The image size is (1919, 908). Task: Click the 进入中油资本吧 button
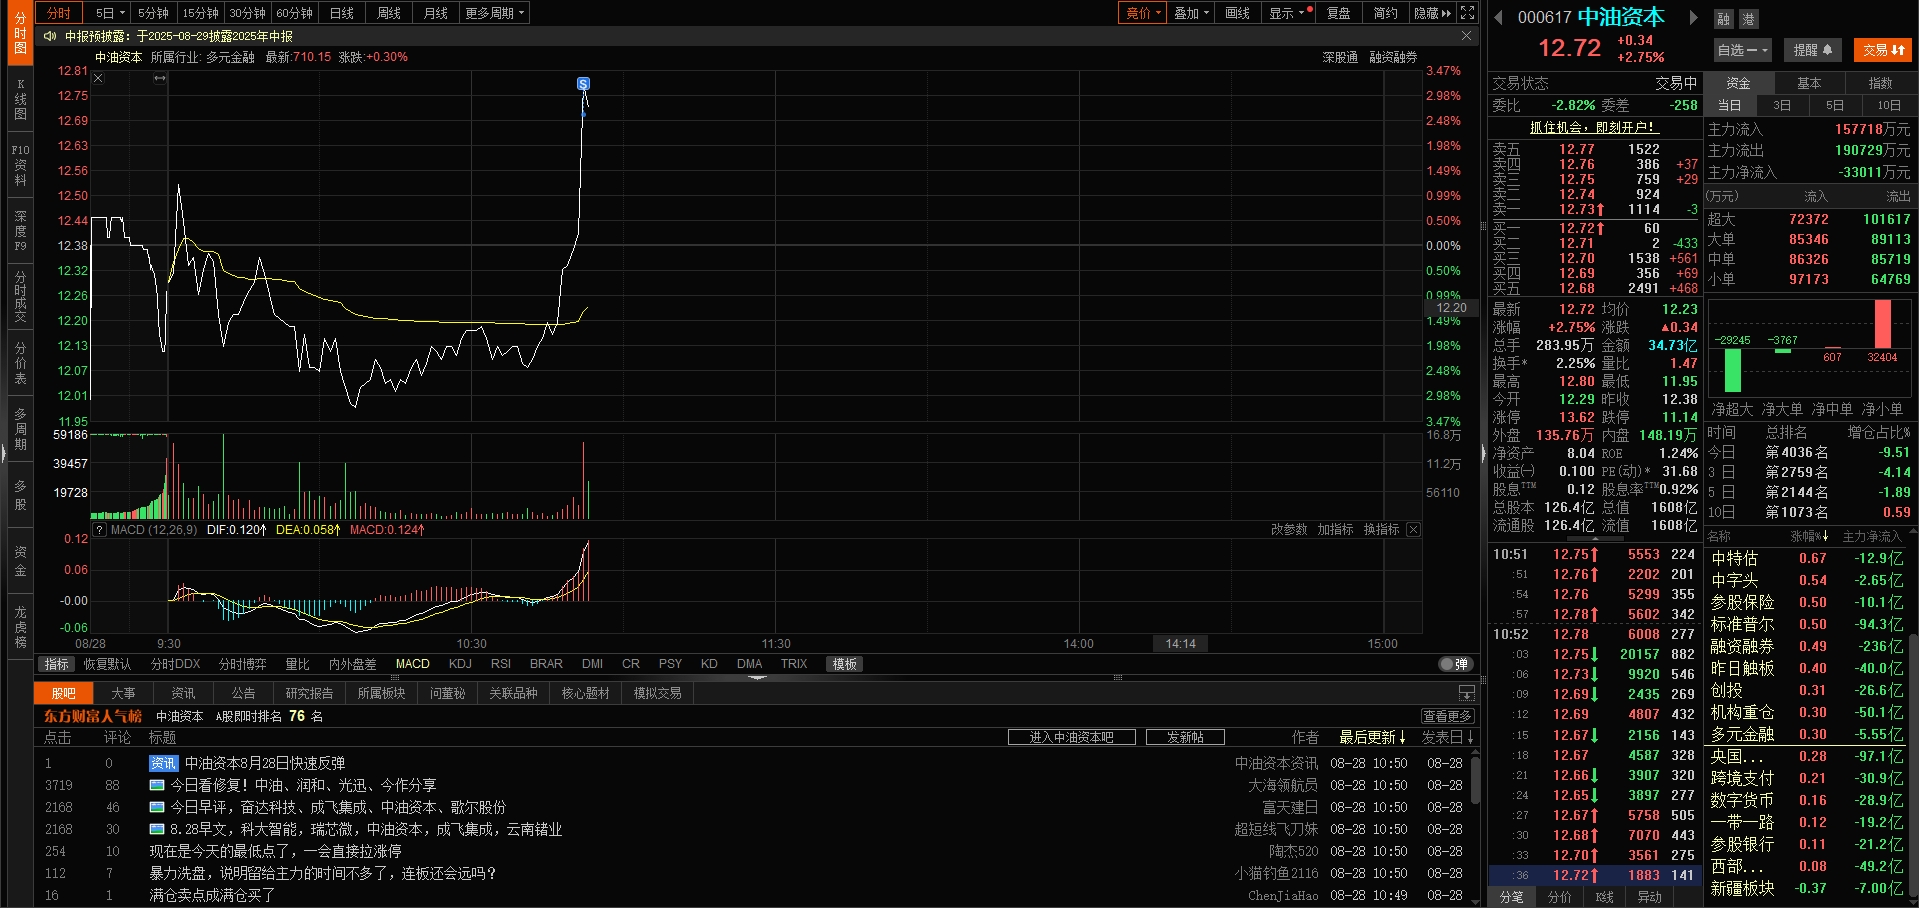coord(1072,737)
